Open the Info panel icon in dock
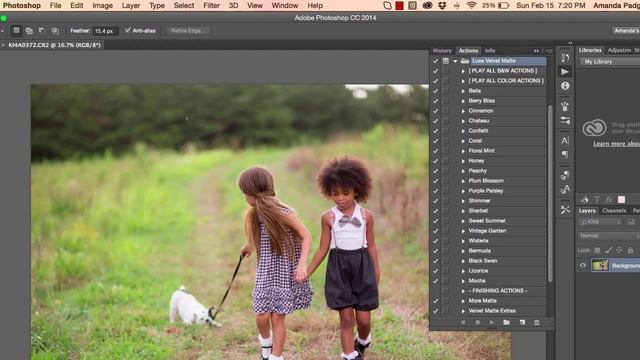This screenshot has width=640, height=360. (565, 86)
